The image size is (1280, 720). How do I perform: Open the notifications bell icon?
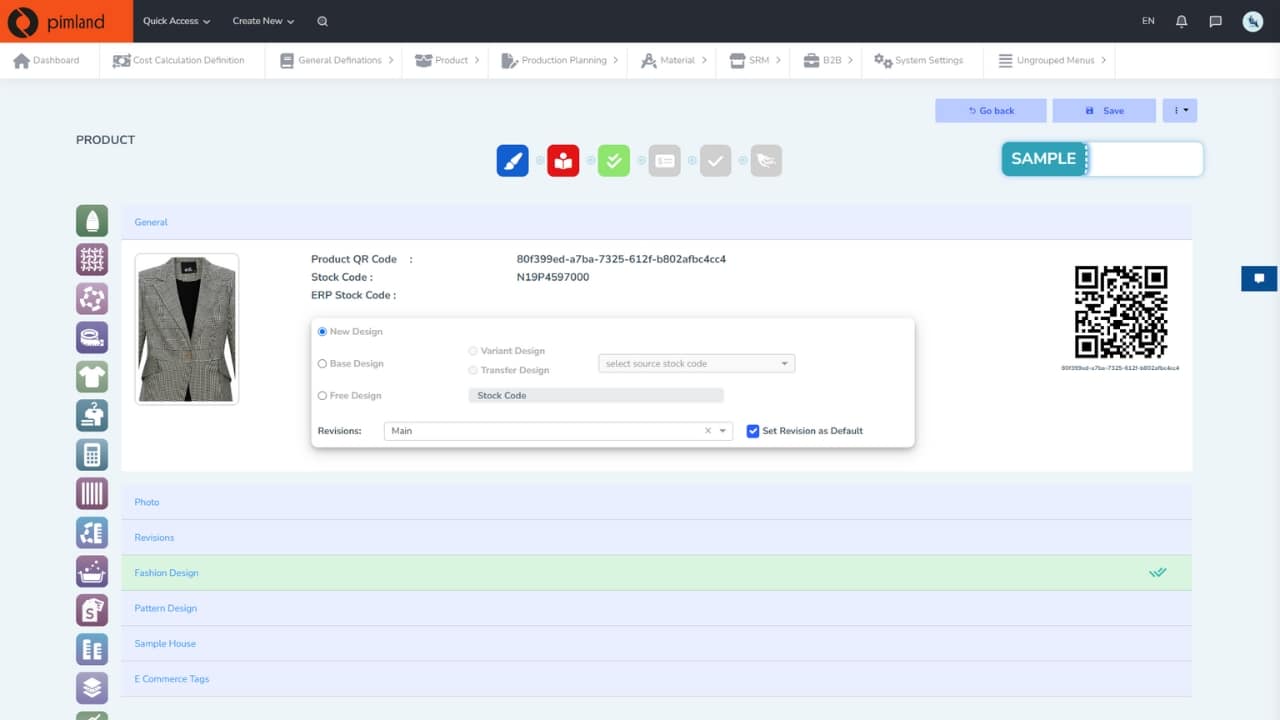(x=1182, y=21)
